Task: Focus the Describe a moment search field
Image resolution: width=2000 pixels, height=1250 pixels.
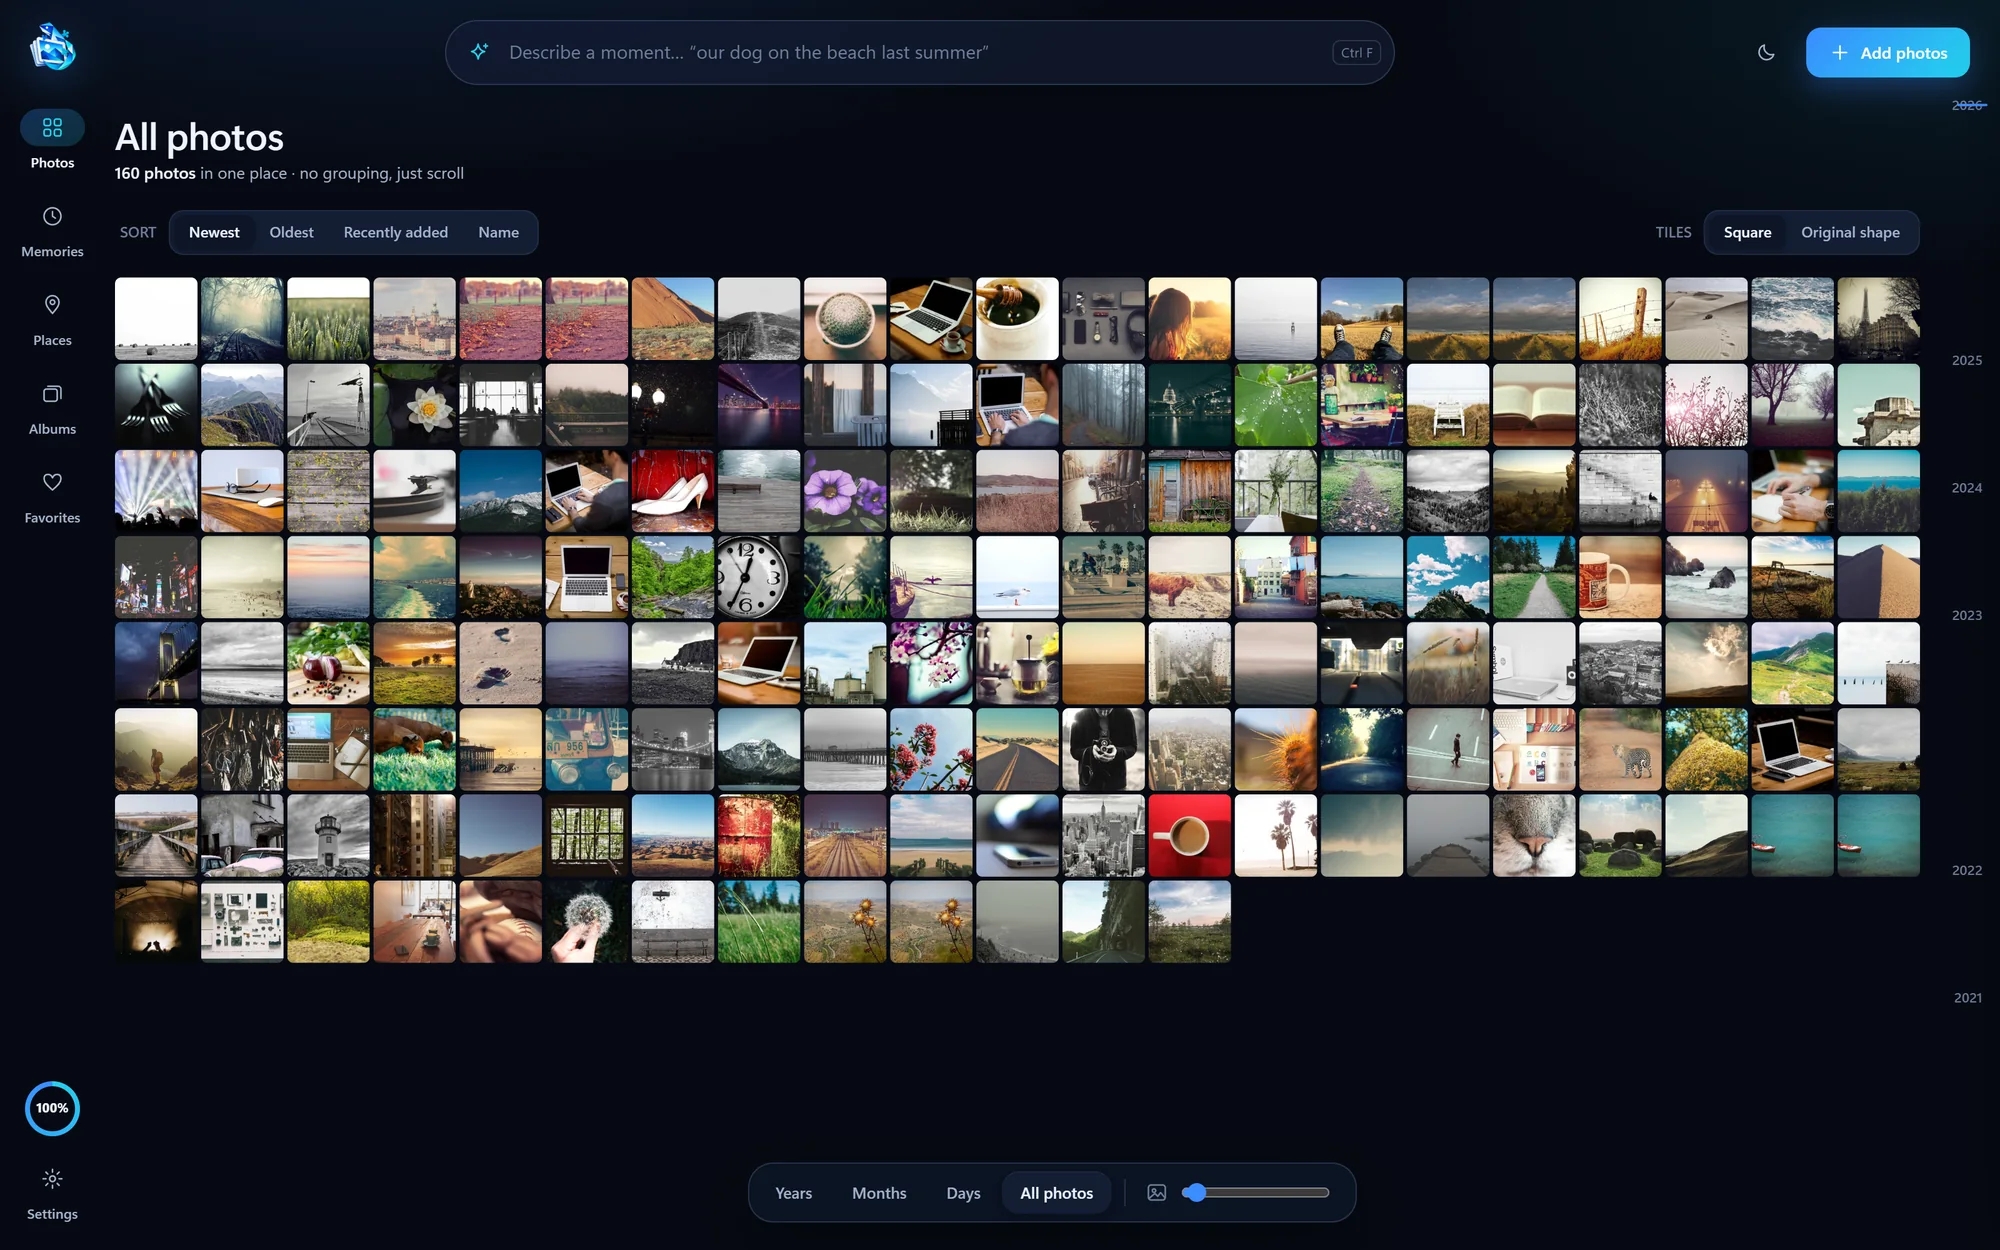Action: tap(919, 53)
